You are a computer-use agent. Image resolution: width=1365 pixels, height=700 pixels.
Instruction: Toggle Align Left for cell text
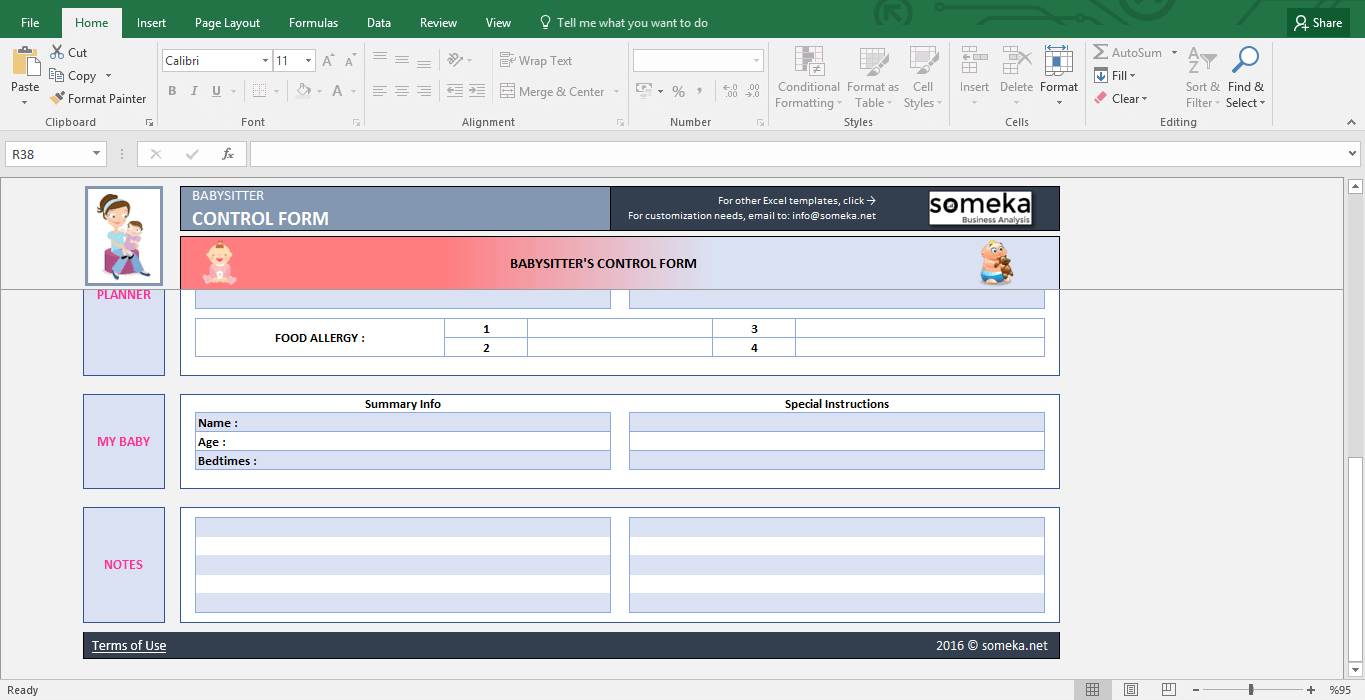click(x=379, y=91)
